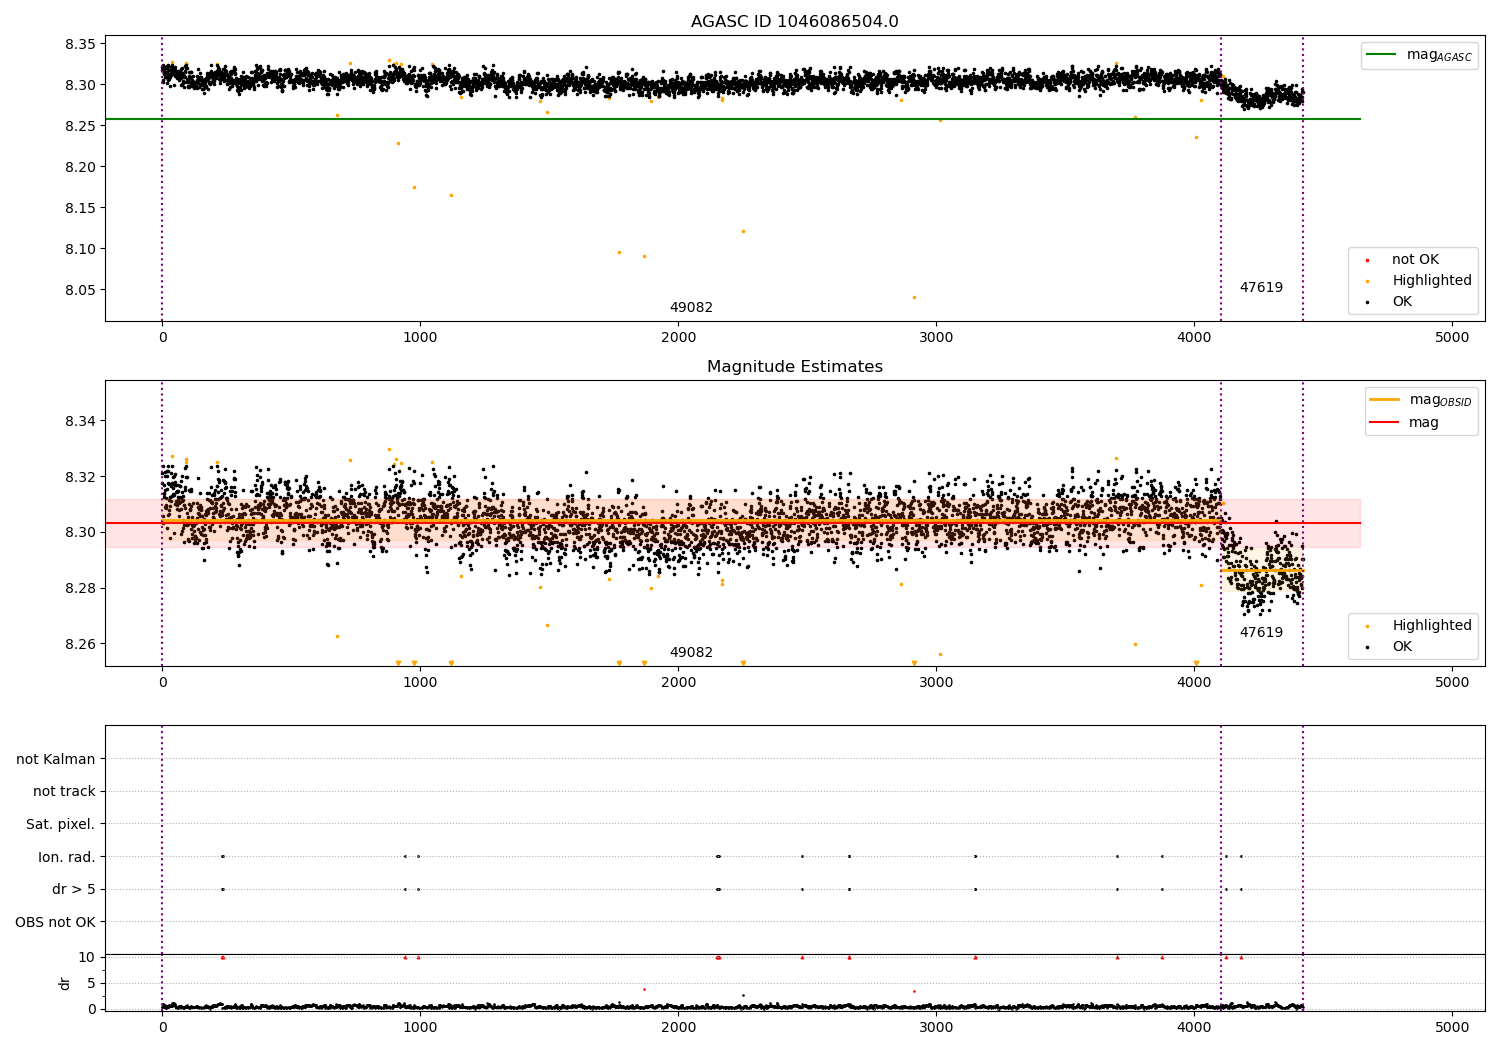
Task: Click the 'Ion. rad.' row label
Action: click(x=67, y=858)
